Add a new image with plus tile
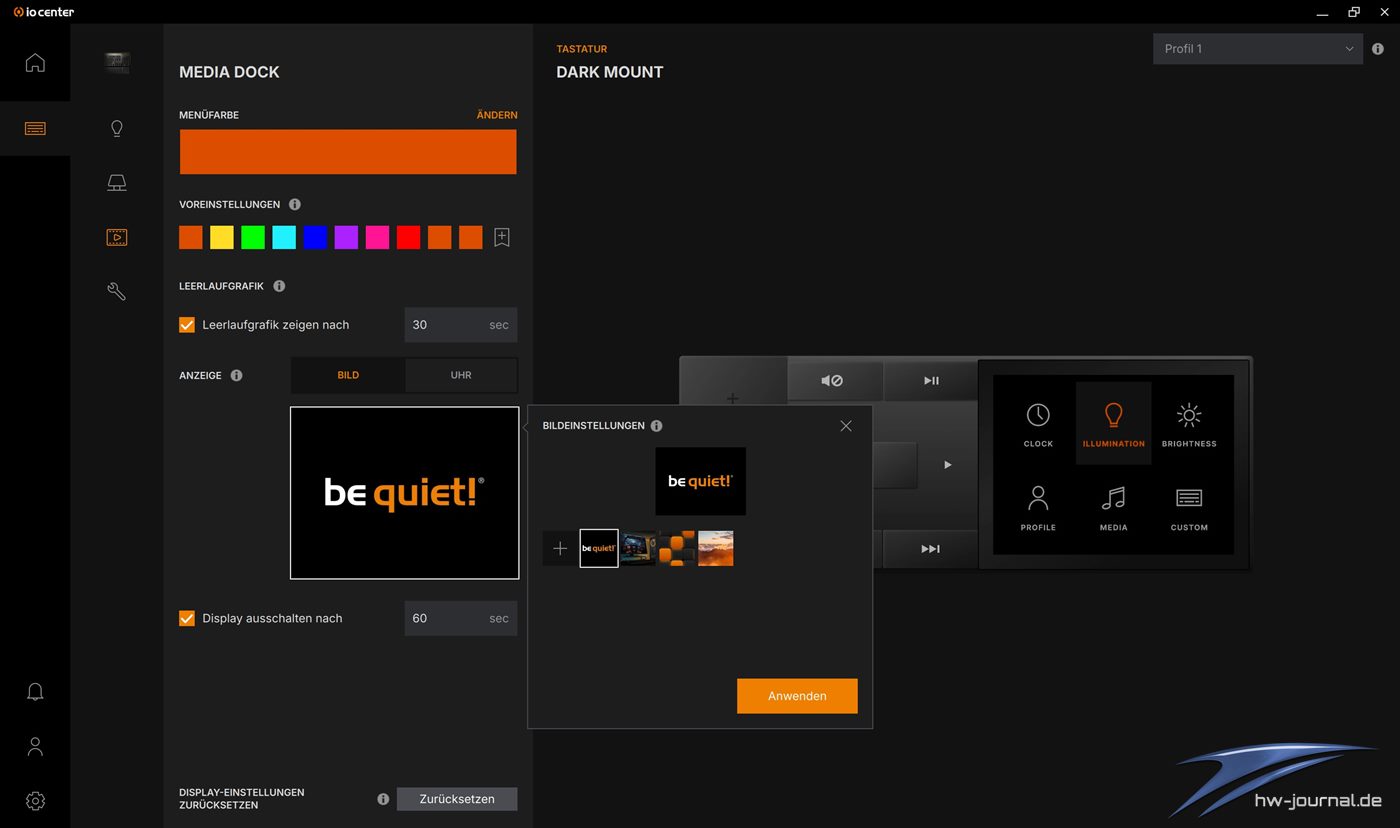 point(560,548)
